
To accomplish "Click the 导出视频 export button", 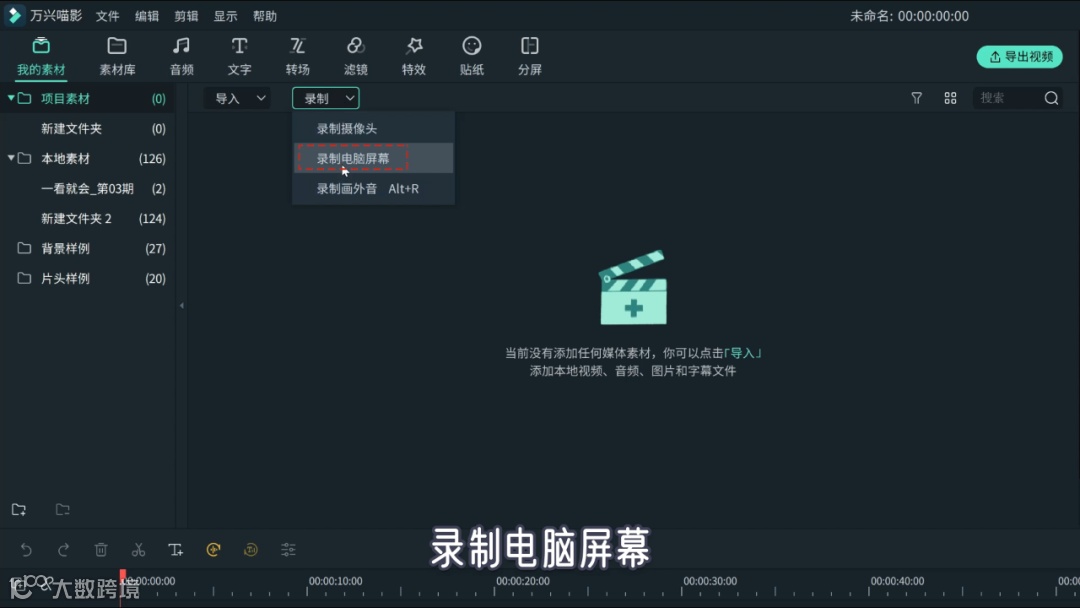I will (x=1019, y=57).
